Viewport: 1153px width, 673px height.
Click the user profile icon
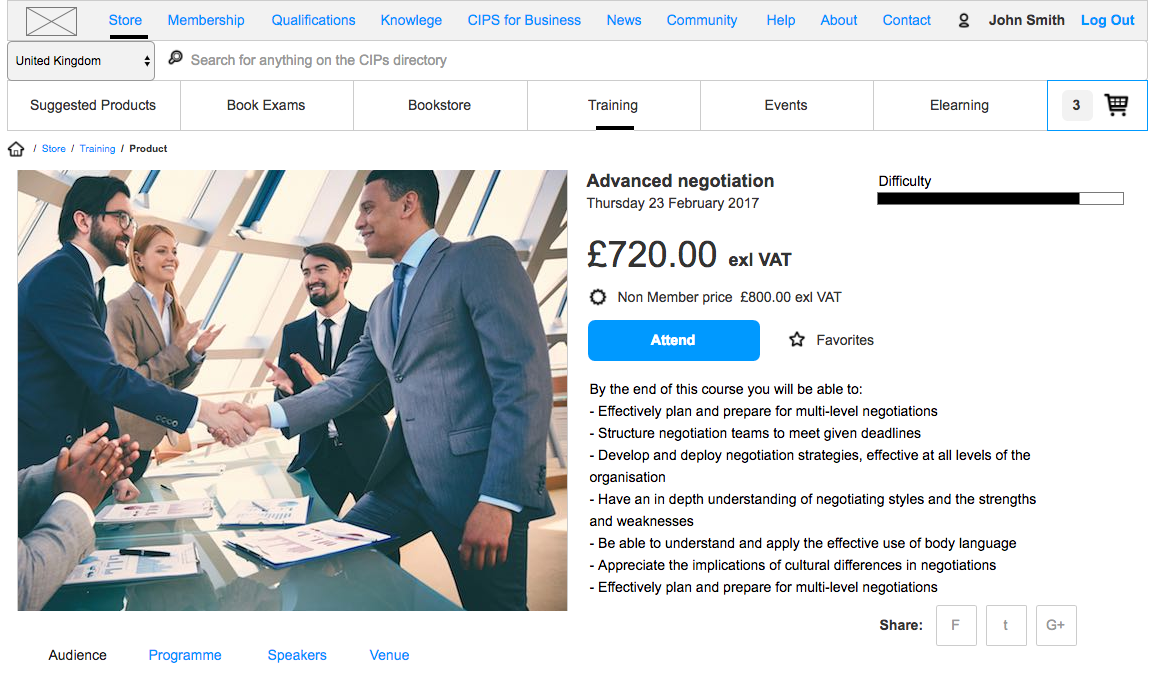pyautogui.click(x=964, y=20)
